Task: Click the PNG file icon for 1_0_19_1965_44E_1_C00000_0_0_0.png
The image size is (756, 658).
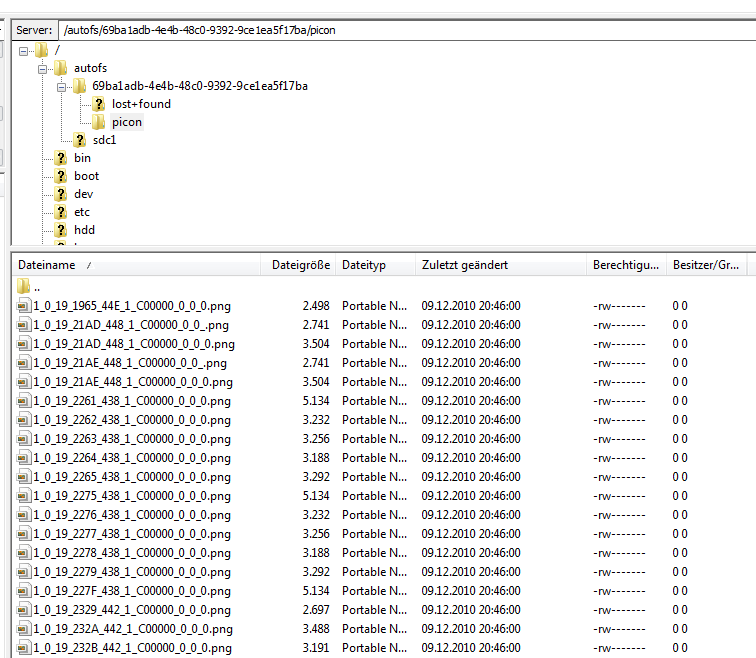Action: click(24, 306)
